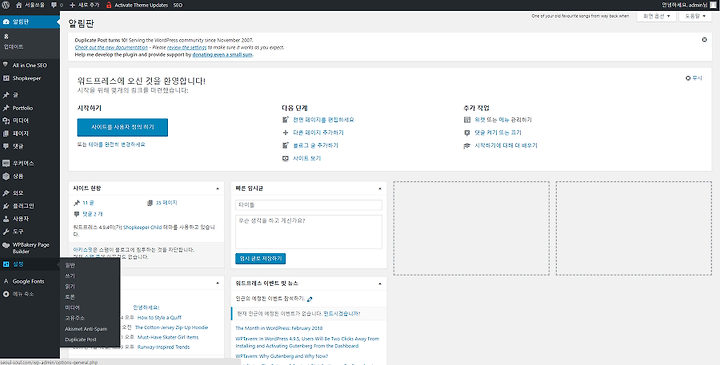The height and width of the screenshot is (365, 720).
Task: Collapse the 워드프레스 이벤트 및 뉴스 widget arrow
Action: point(380,284)
